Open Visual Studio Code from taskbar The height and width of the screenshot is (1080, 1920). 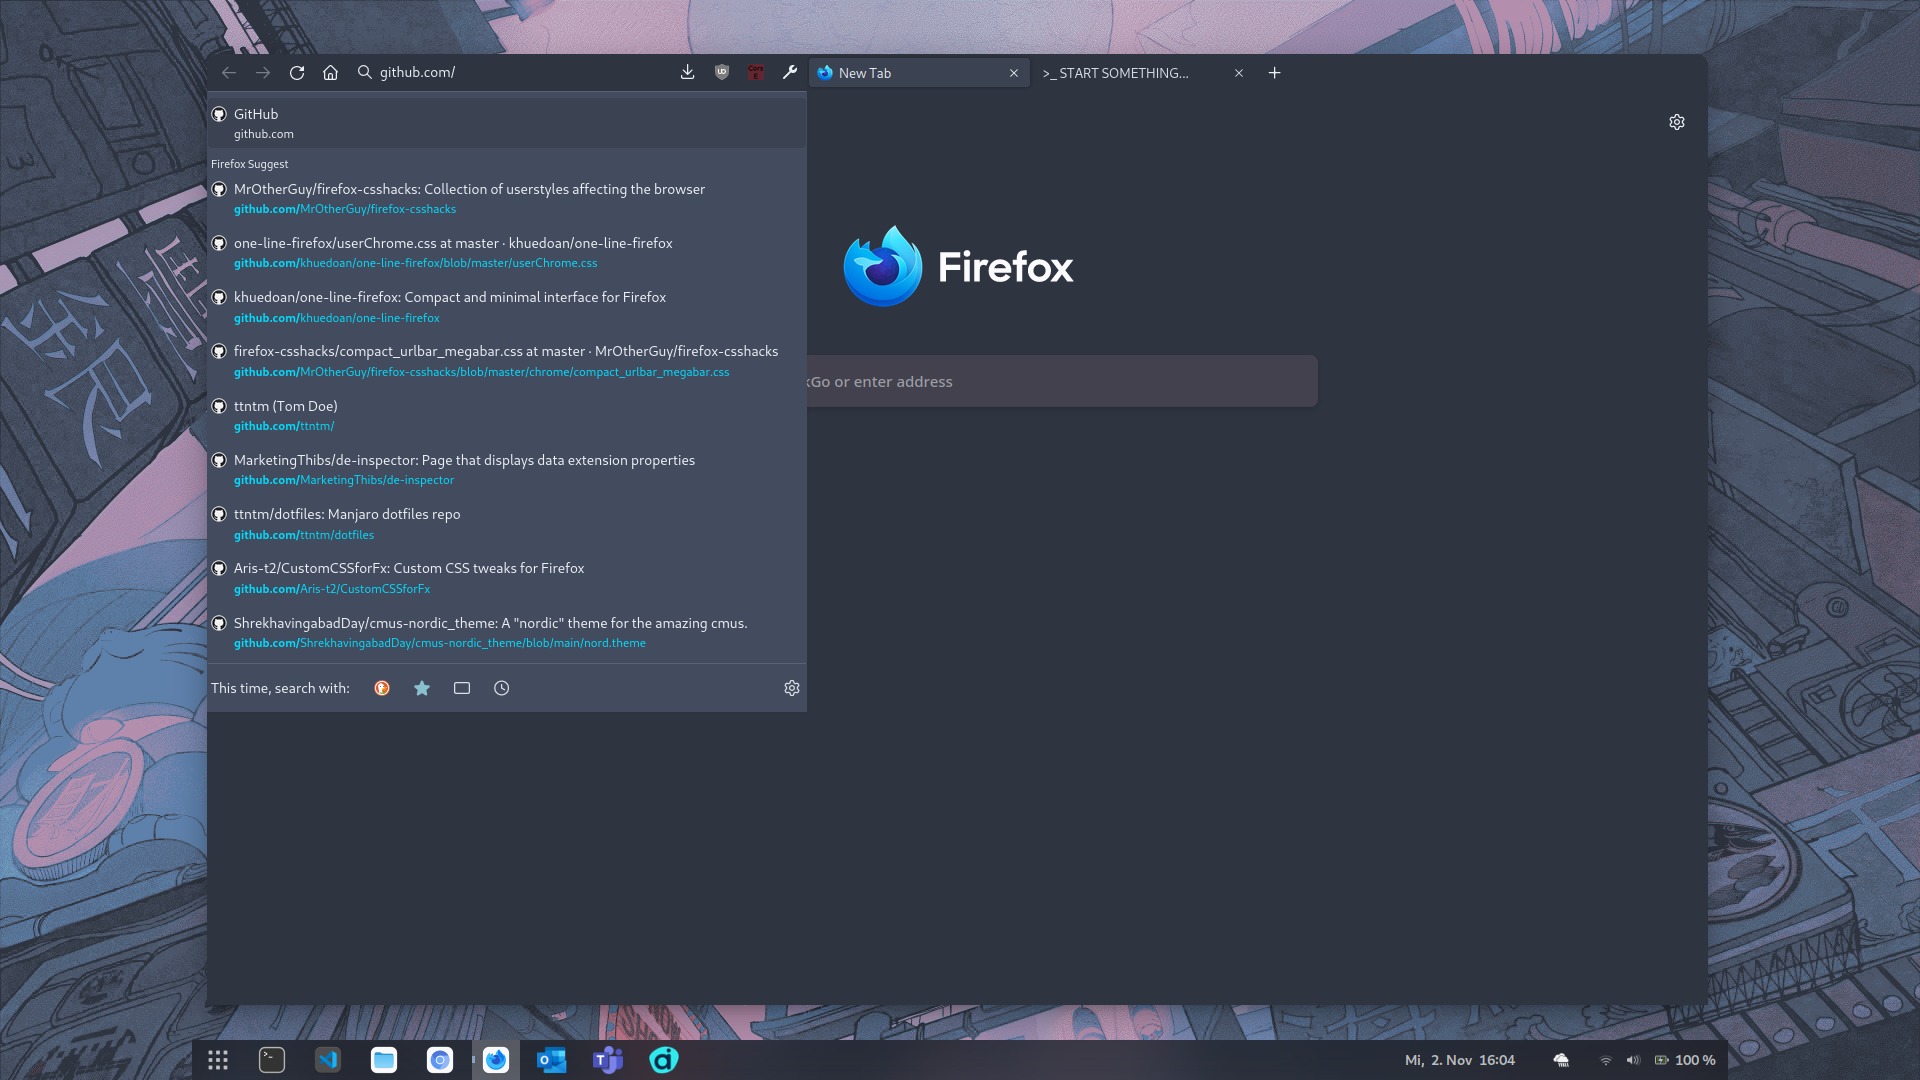(x=328, y=1060)
